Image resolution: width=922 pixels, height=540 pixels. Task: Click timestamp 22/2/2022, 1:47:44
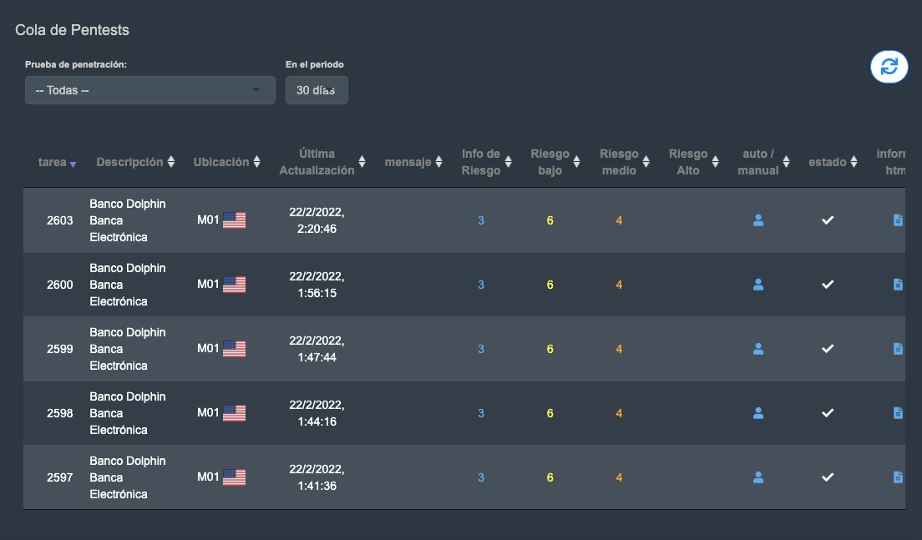[x=317, y=349]
